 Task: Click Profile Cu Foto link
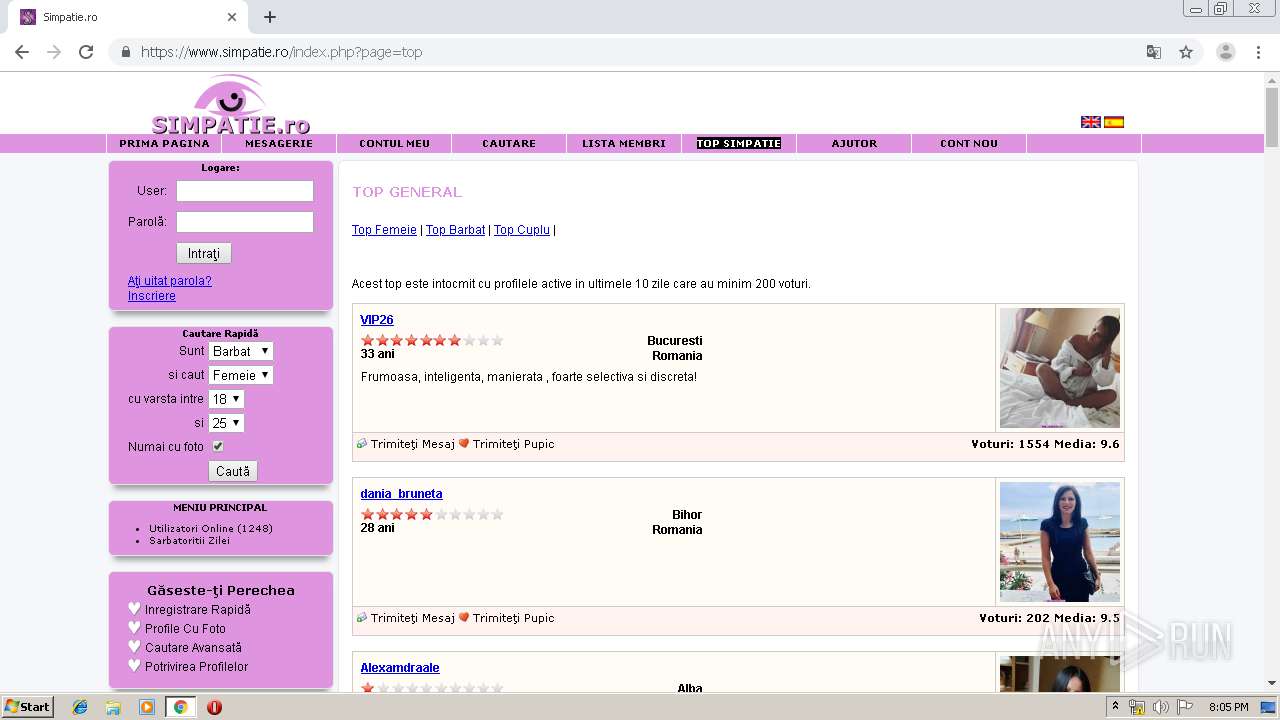point(185,629)
